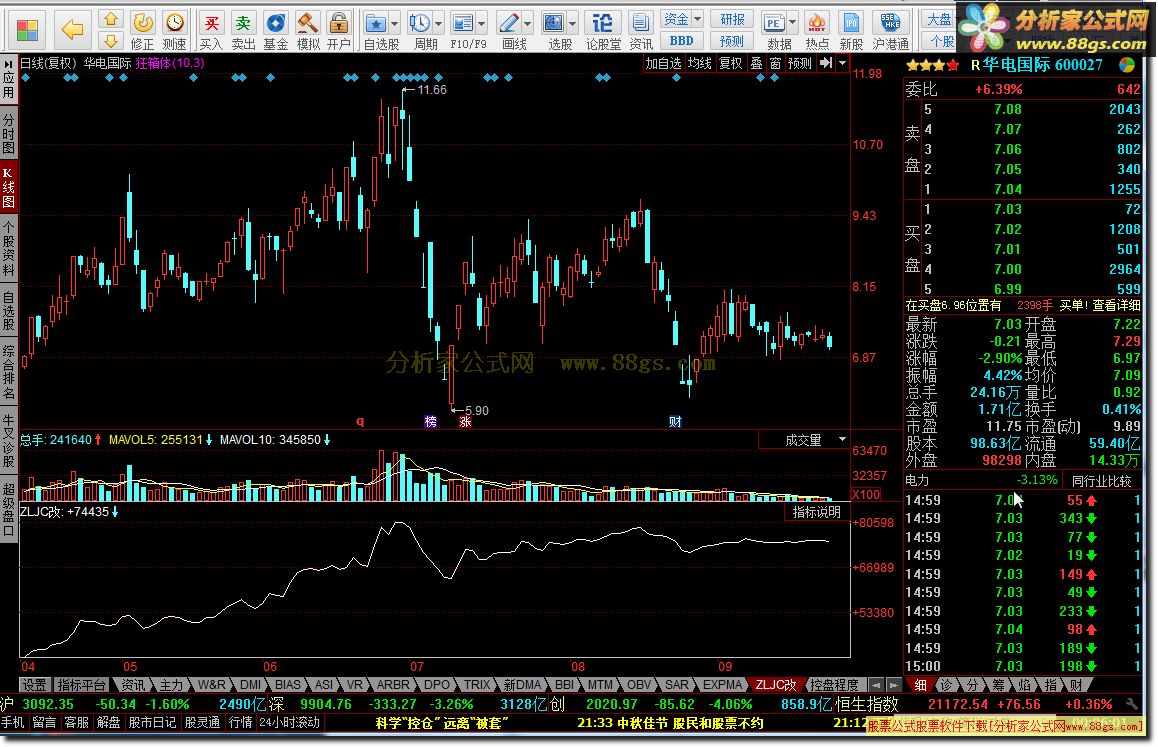Open the 沪港通 SSE-HKE icon
Screen dimensions: 1158x747
(x=891, y=31)
